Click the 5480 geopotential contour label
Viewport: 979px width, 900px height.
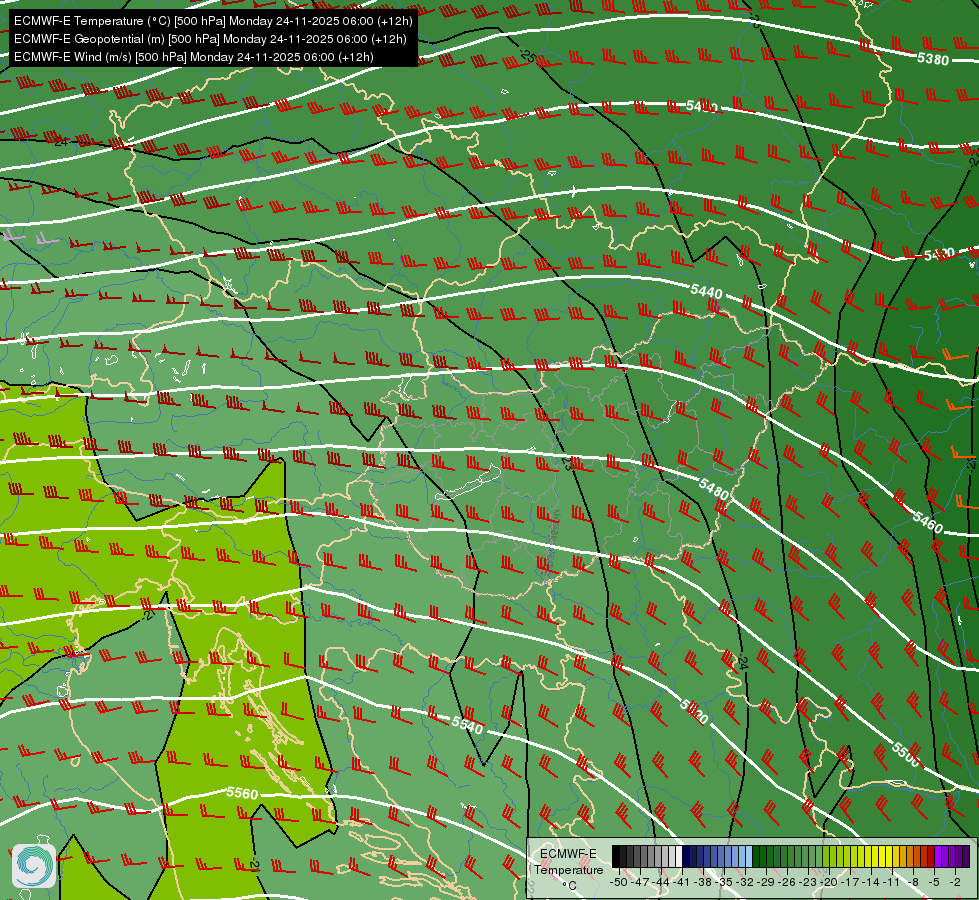714,489
